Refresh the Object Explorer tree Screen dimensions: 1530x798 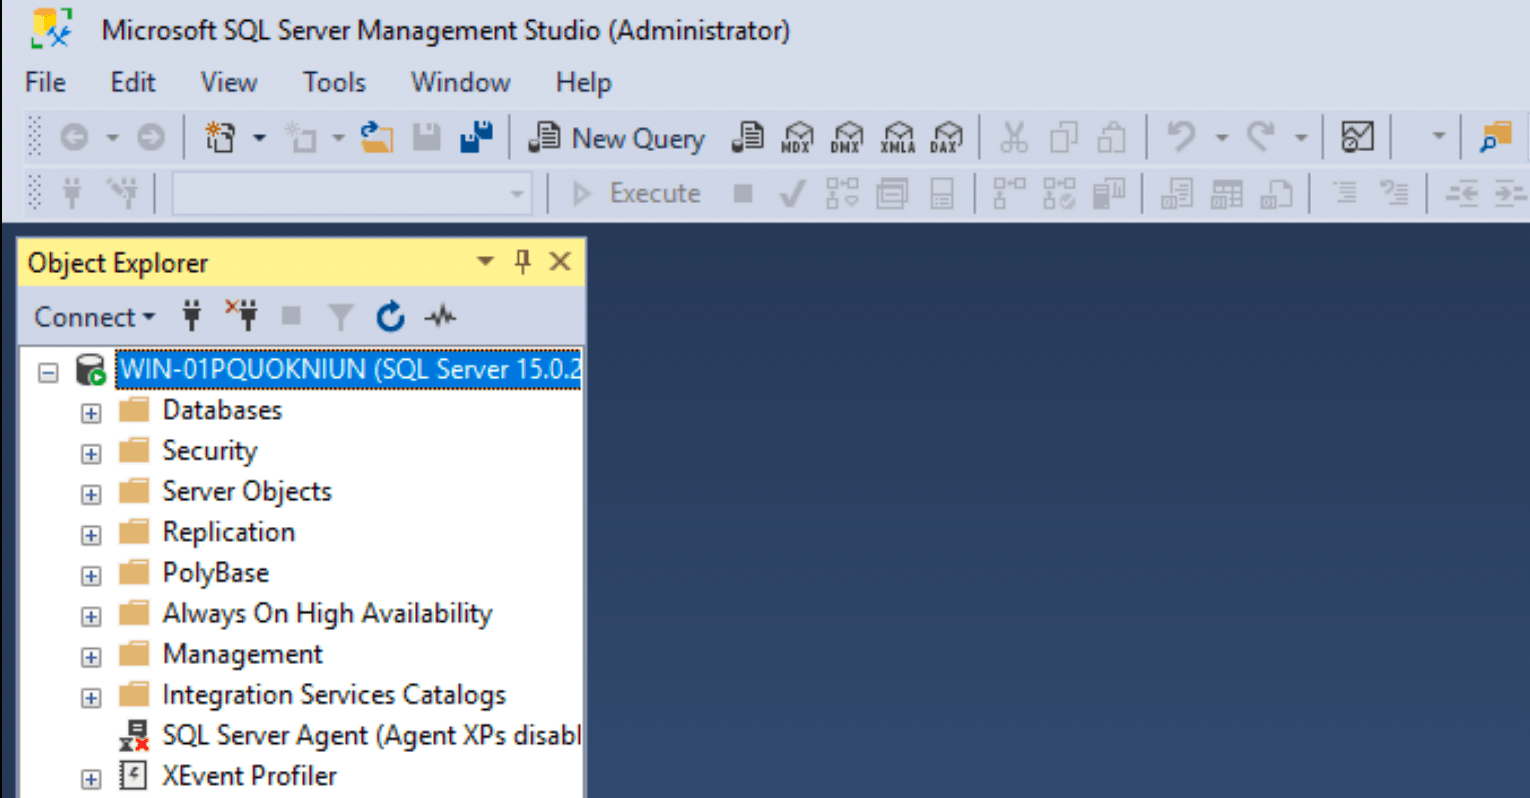[390, 316]
